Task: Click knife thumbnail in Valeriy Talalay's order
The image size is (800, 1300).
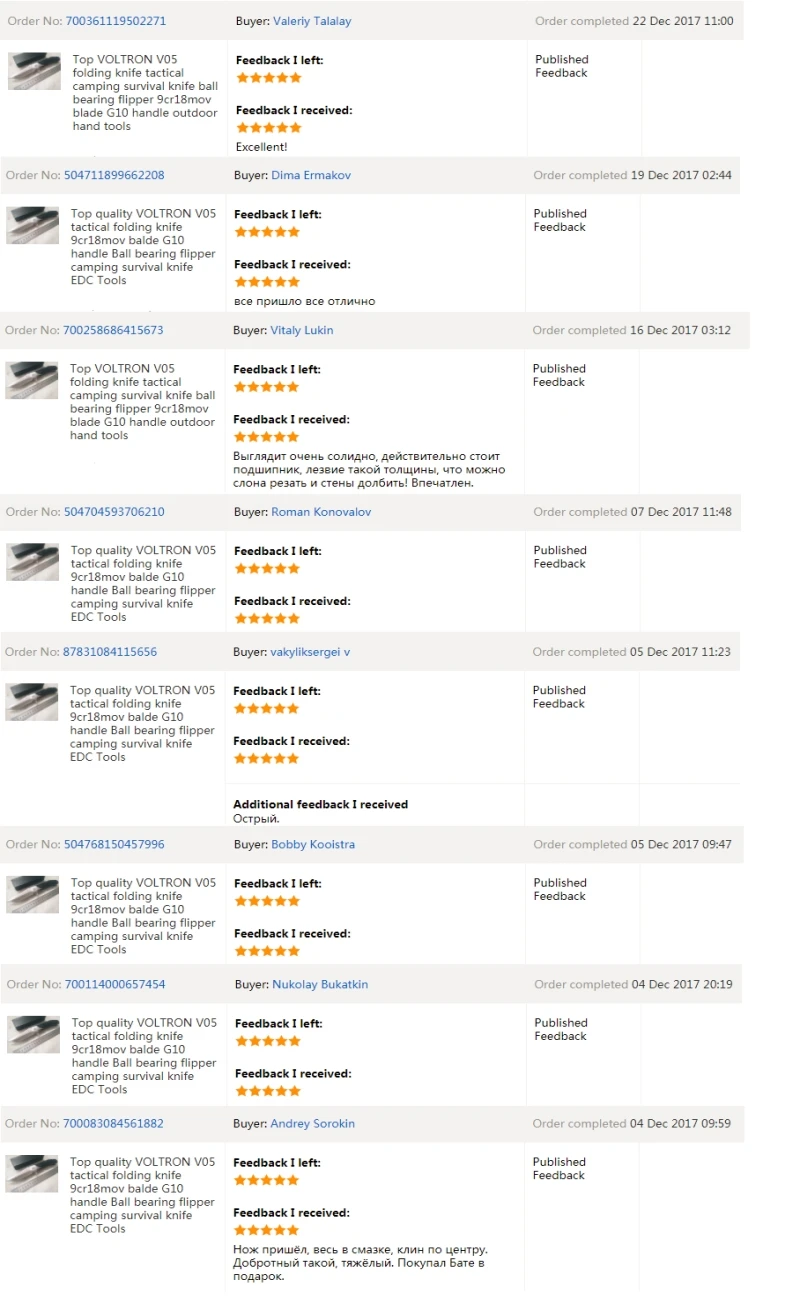Action: tap(35, 71)
